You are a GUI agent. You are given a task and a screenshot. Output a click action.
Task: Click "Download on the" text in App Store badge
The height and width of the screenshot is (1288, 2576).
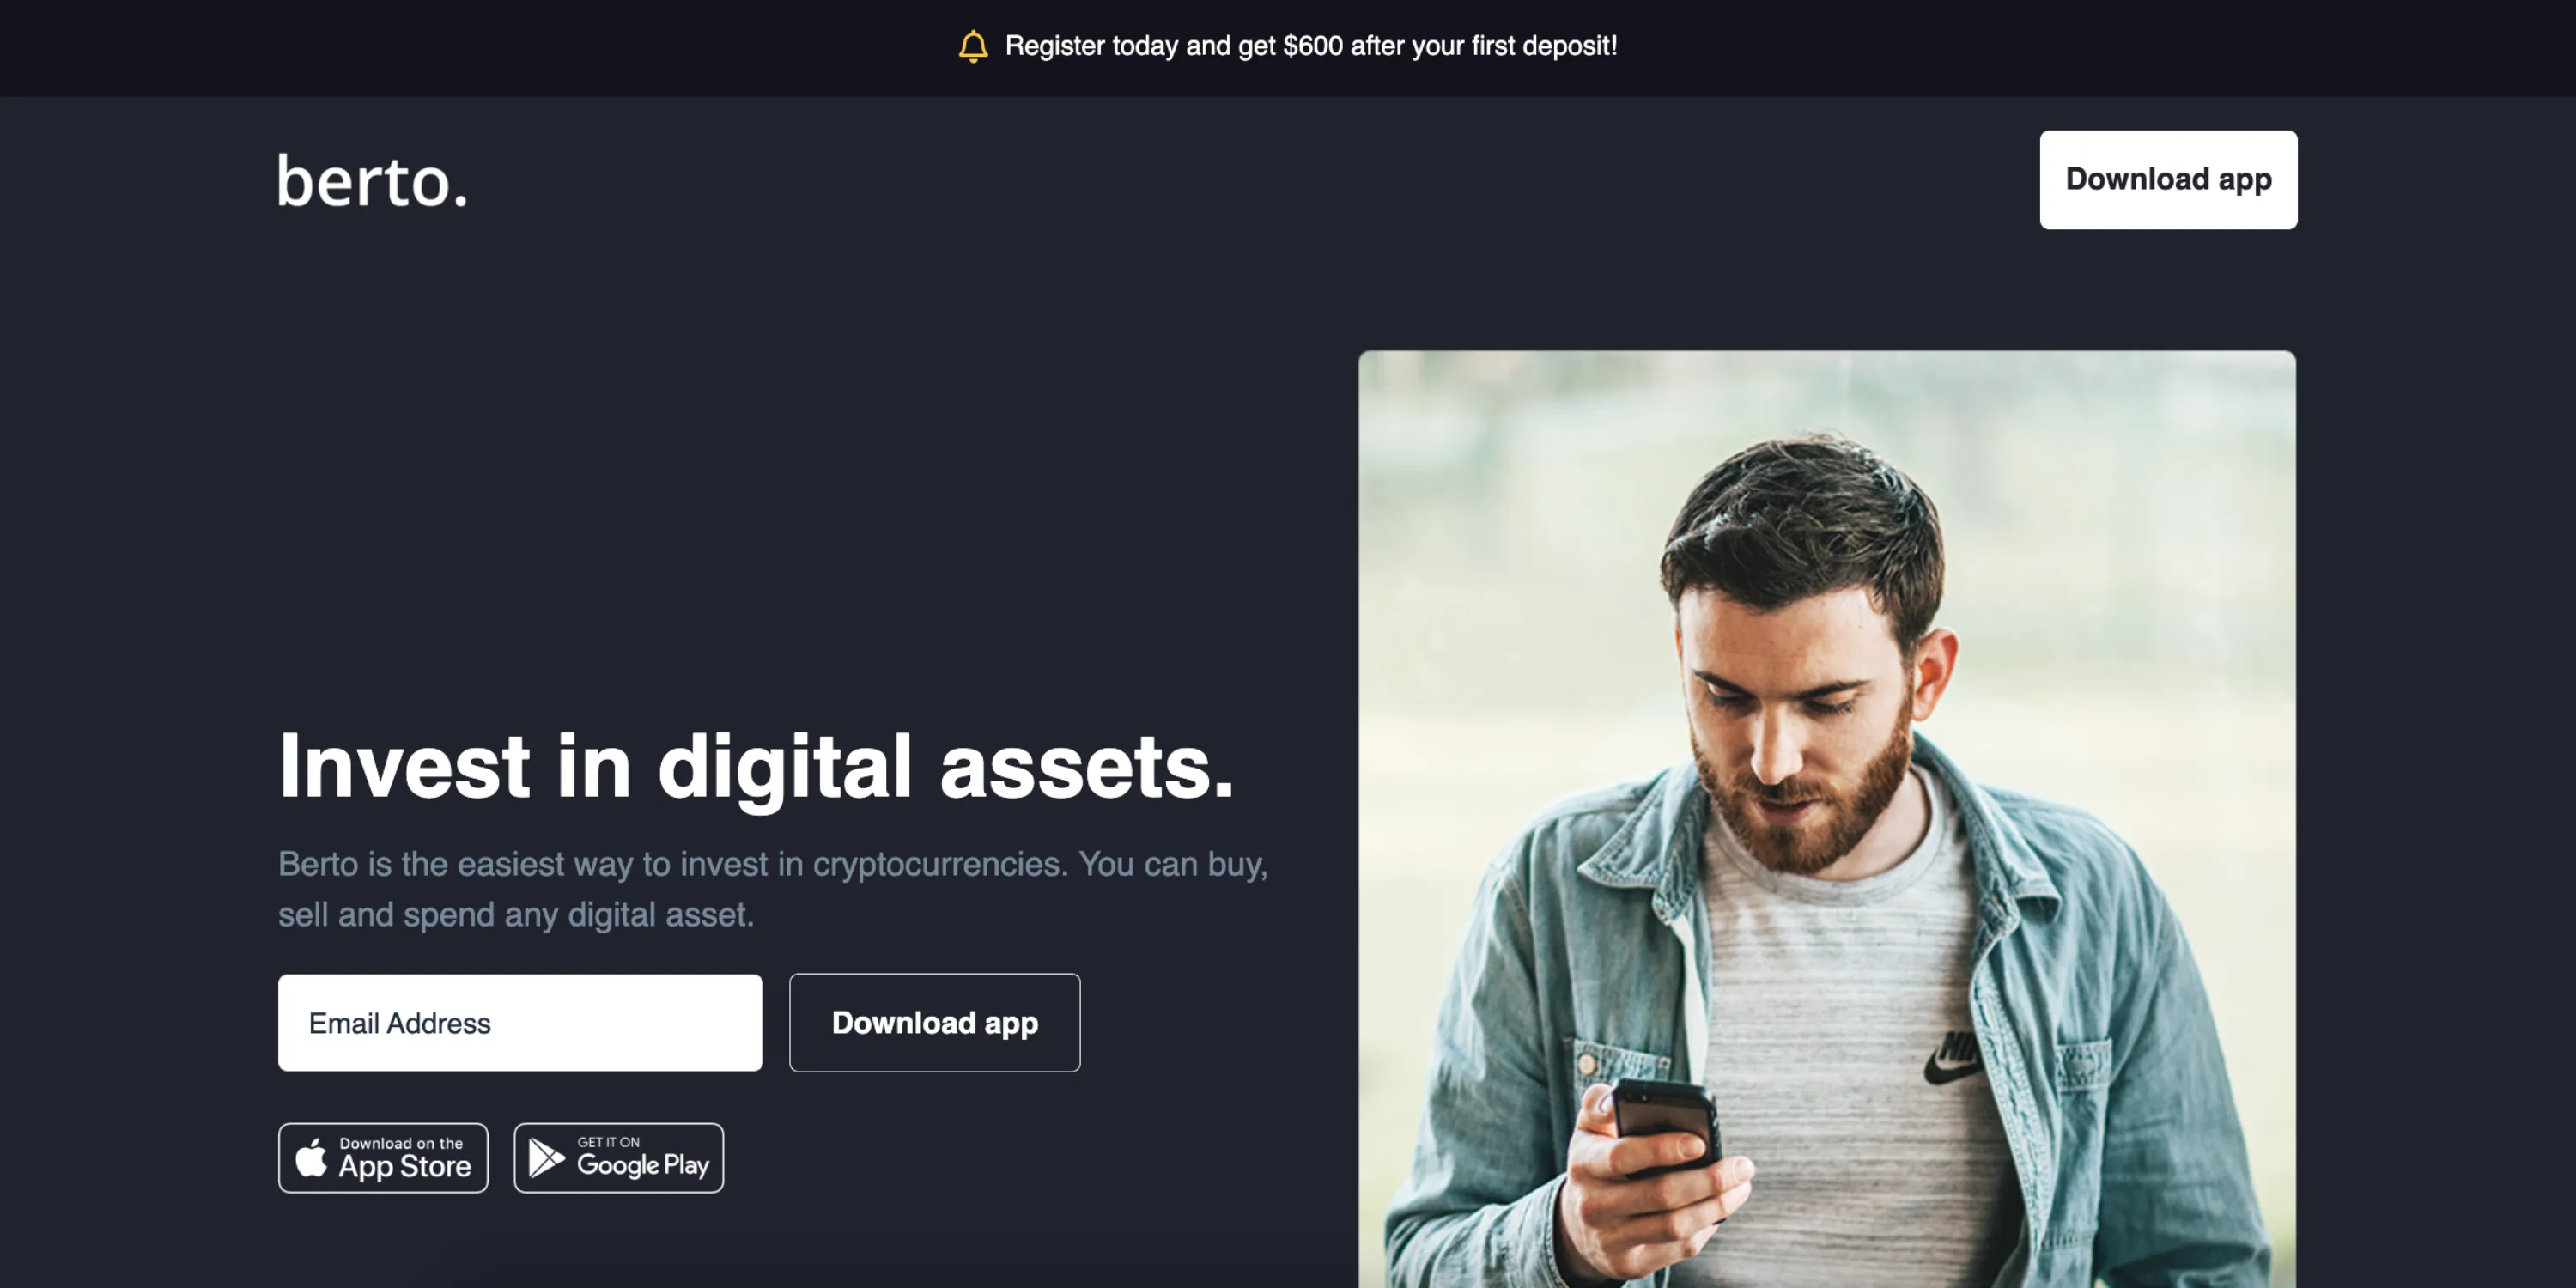401,1143
